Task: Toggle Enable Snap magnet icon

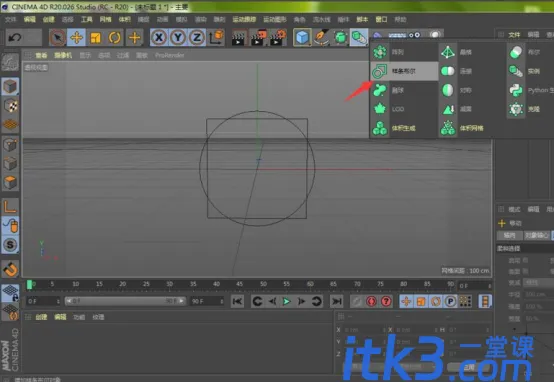Action: (10, 269)
